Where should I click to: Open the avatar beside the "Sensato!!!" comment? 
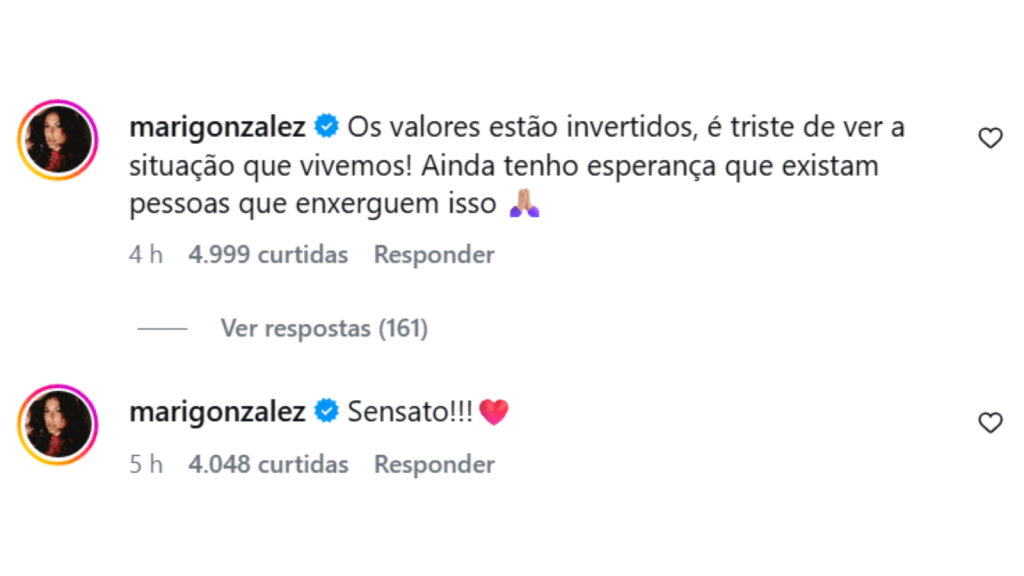click(57, 423)
